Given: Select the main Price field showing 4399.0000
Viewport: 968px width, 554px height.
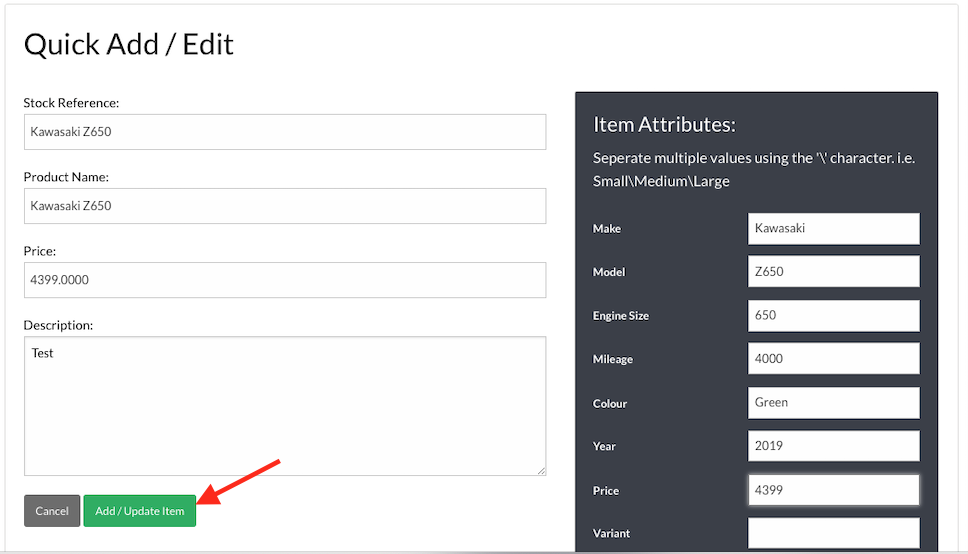Looking at the screenshot, I should [285, 280].
